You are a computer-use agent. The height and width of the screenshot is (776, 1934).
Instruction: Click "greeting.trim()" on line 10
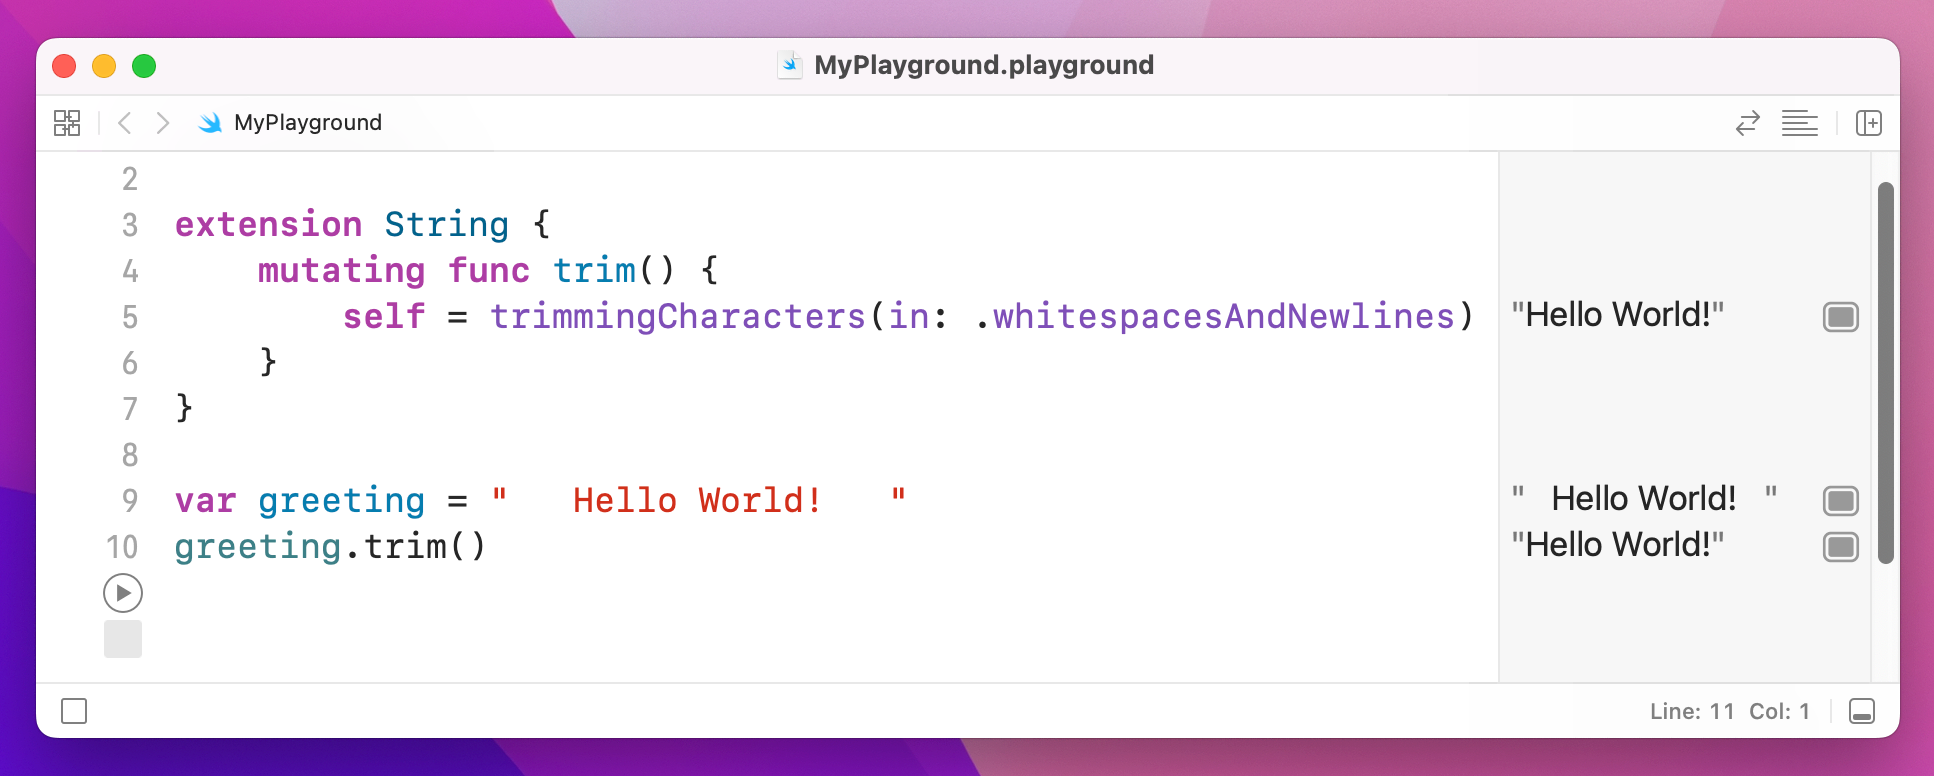[330, 547]
